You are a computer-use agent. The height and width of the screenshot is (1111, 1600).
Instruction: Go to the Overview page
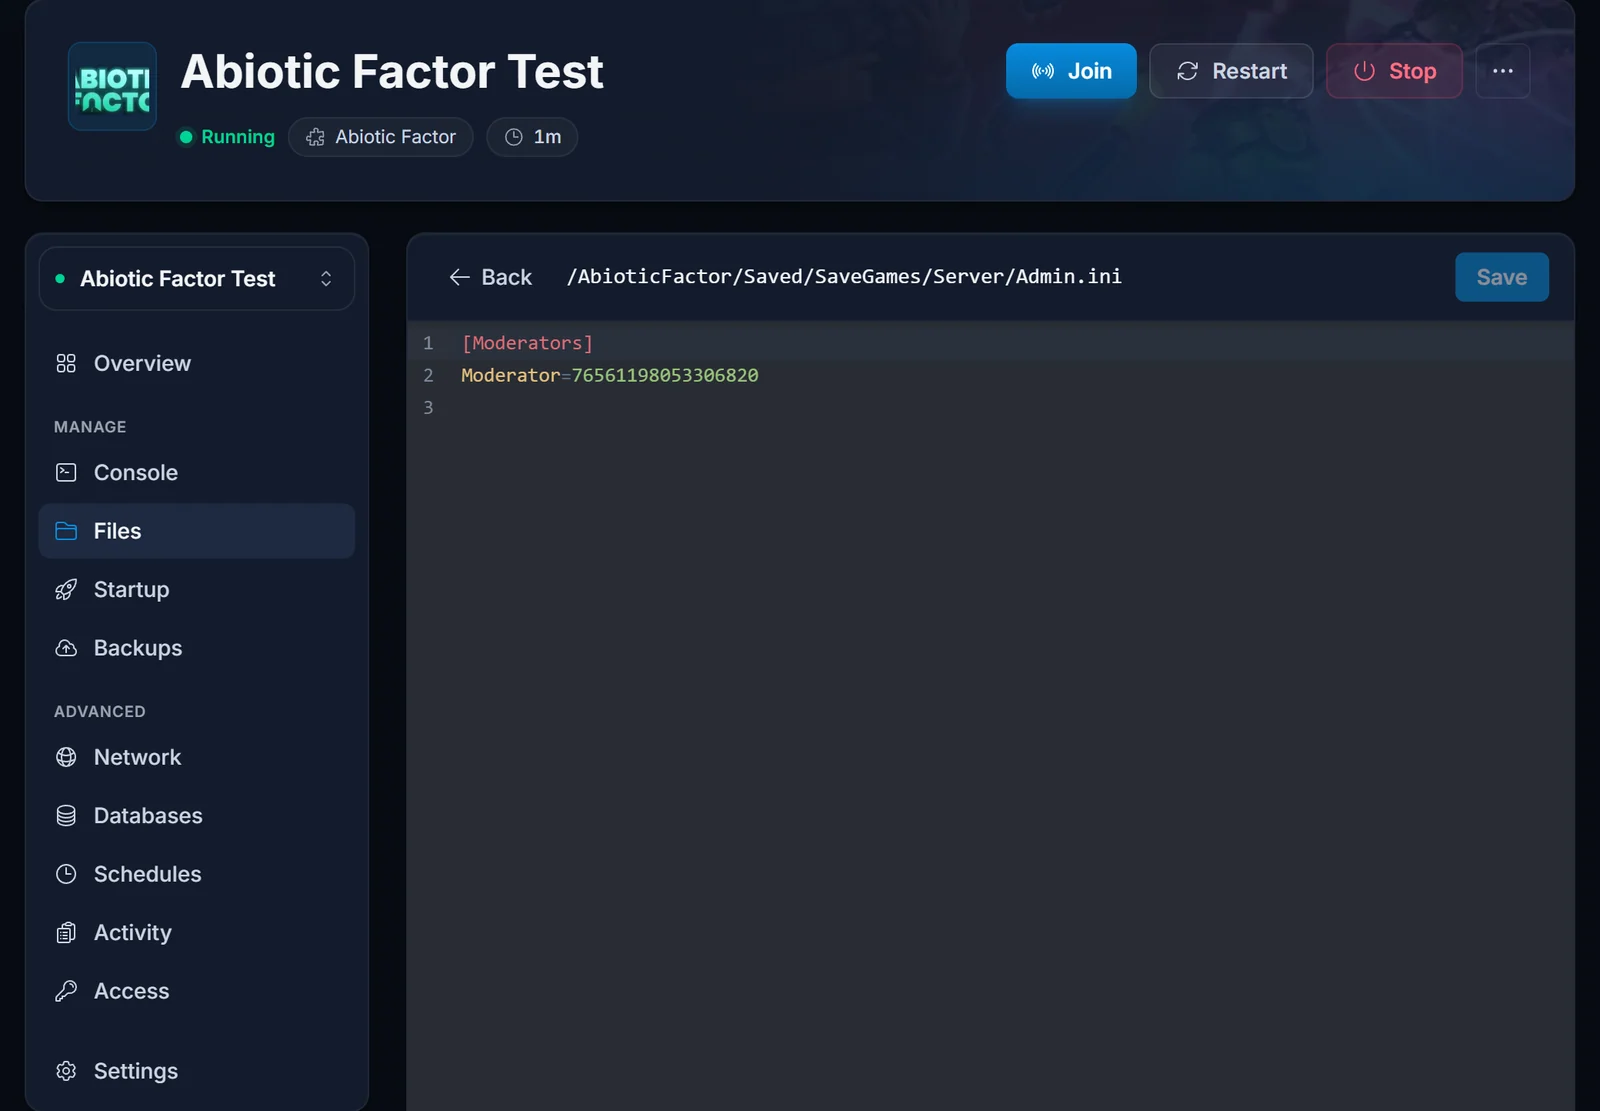click(197, 363)
